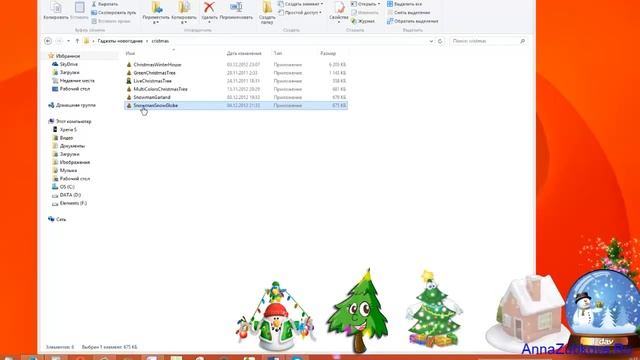Viewport: 640px width, 360px height.
Task: Open Загрузки under Этот компьютер
Action: (x=65, y=154)
